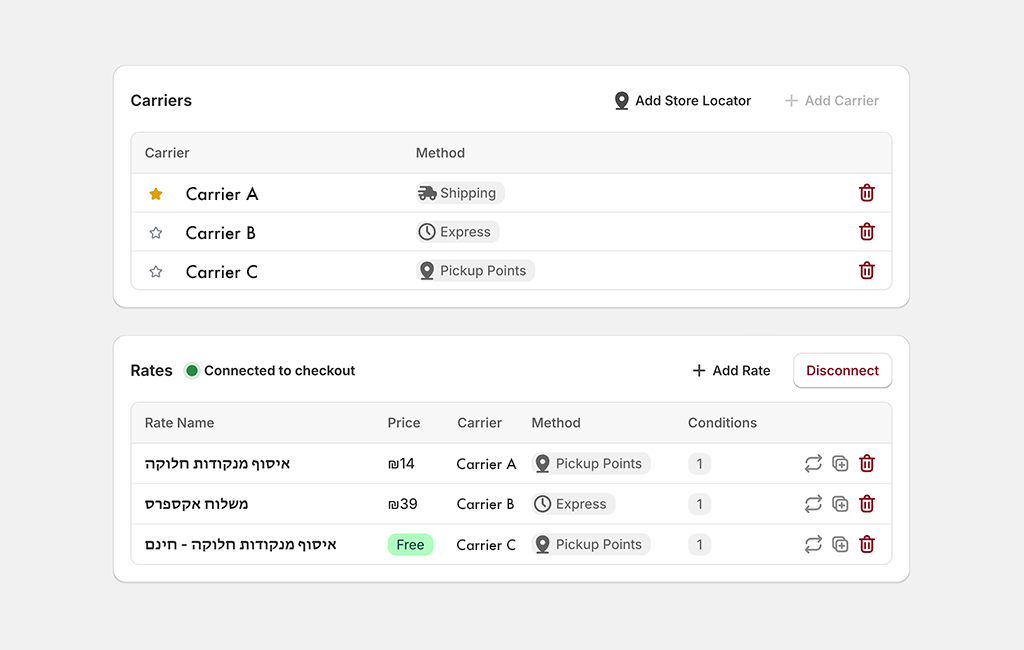Image resolution: width=1024 pixels, height=650 pixels.
Task: Open the משלוח אקספרס rate name
Action: tap(197, 504)
